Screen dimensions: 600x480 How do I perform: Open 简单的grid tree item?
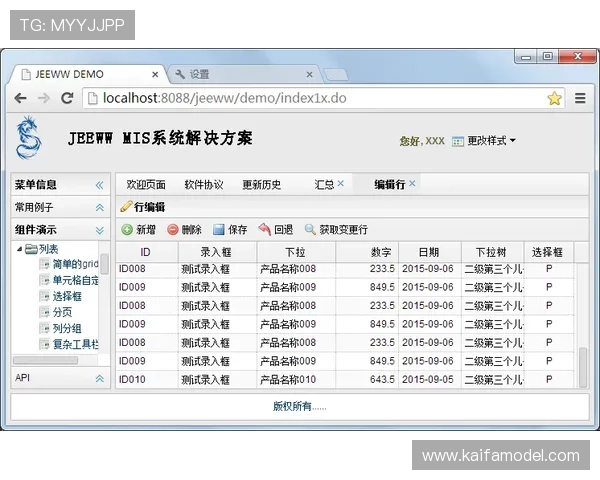pyautogui.click(x=75, y=264)
